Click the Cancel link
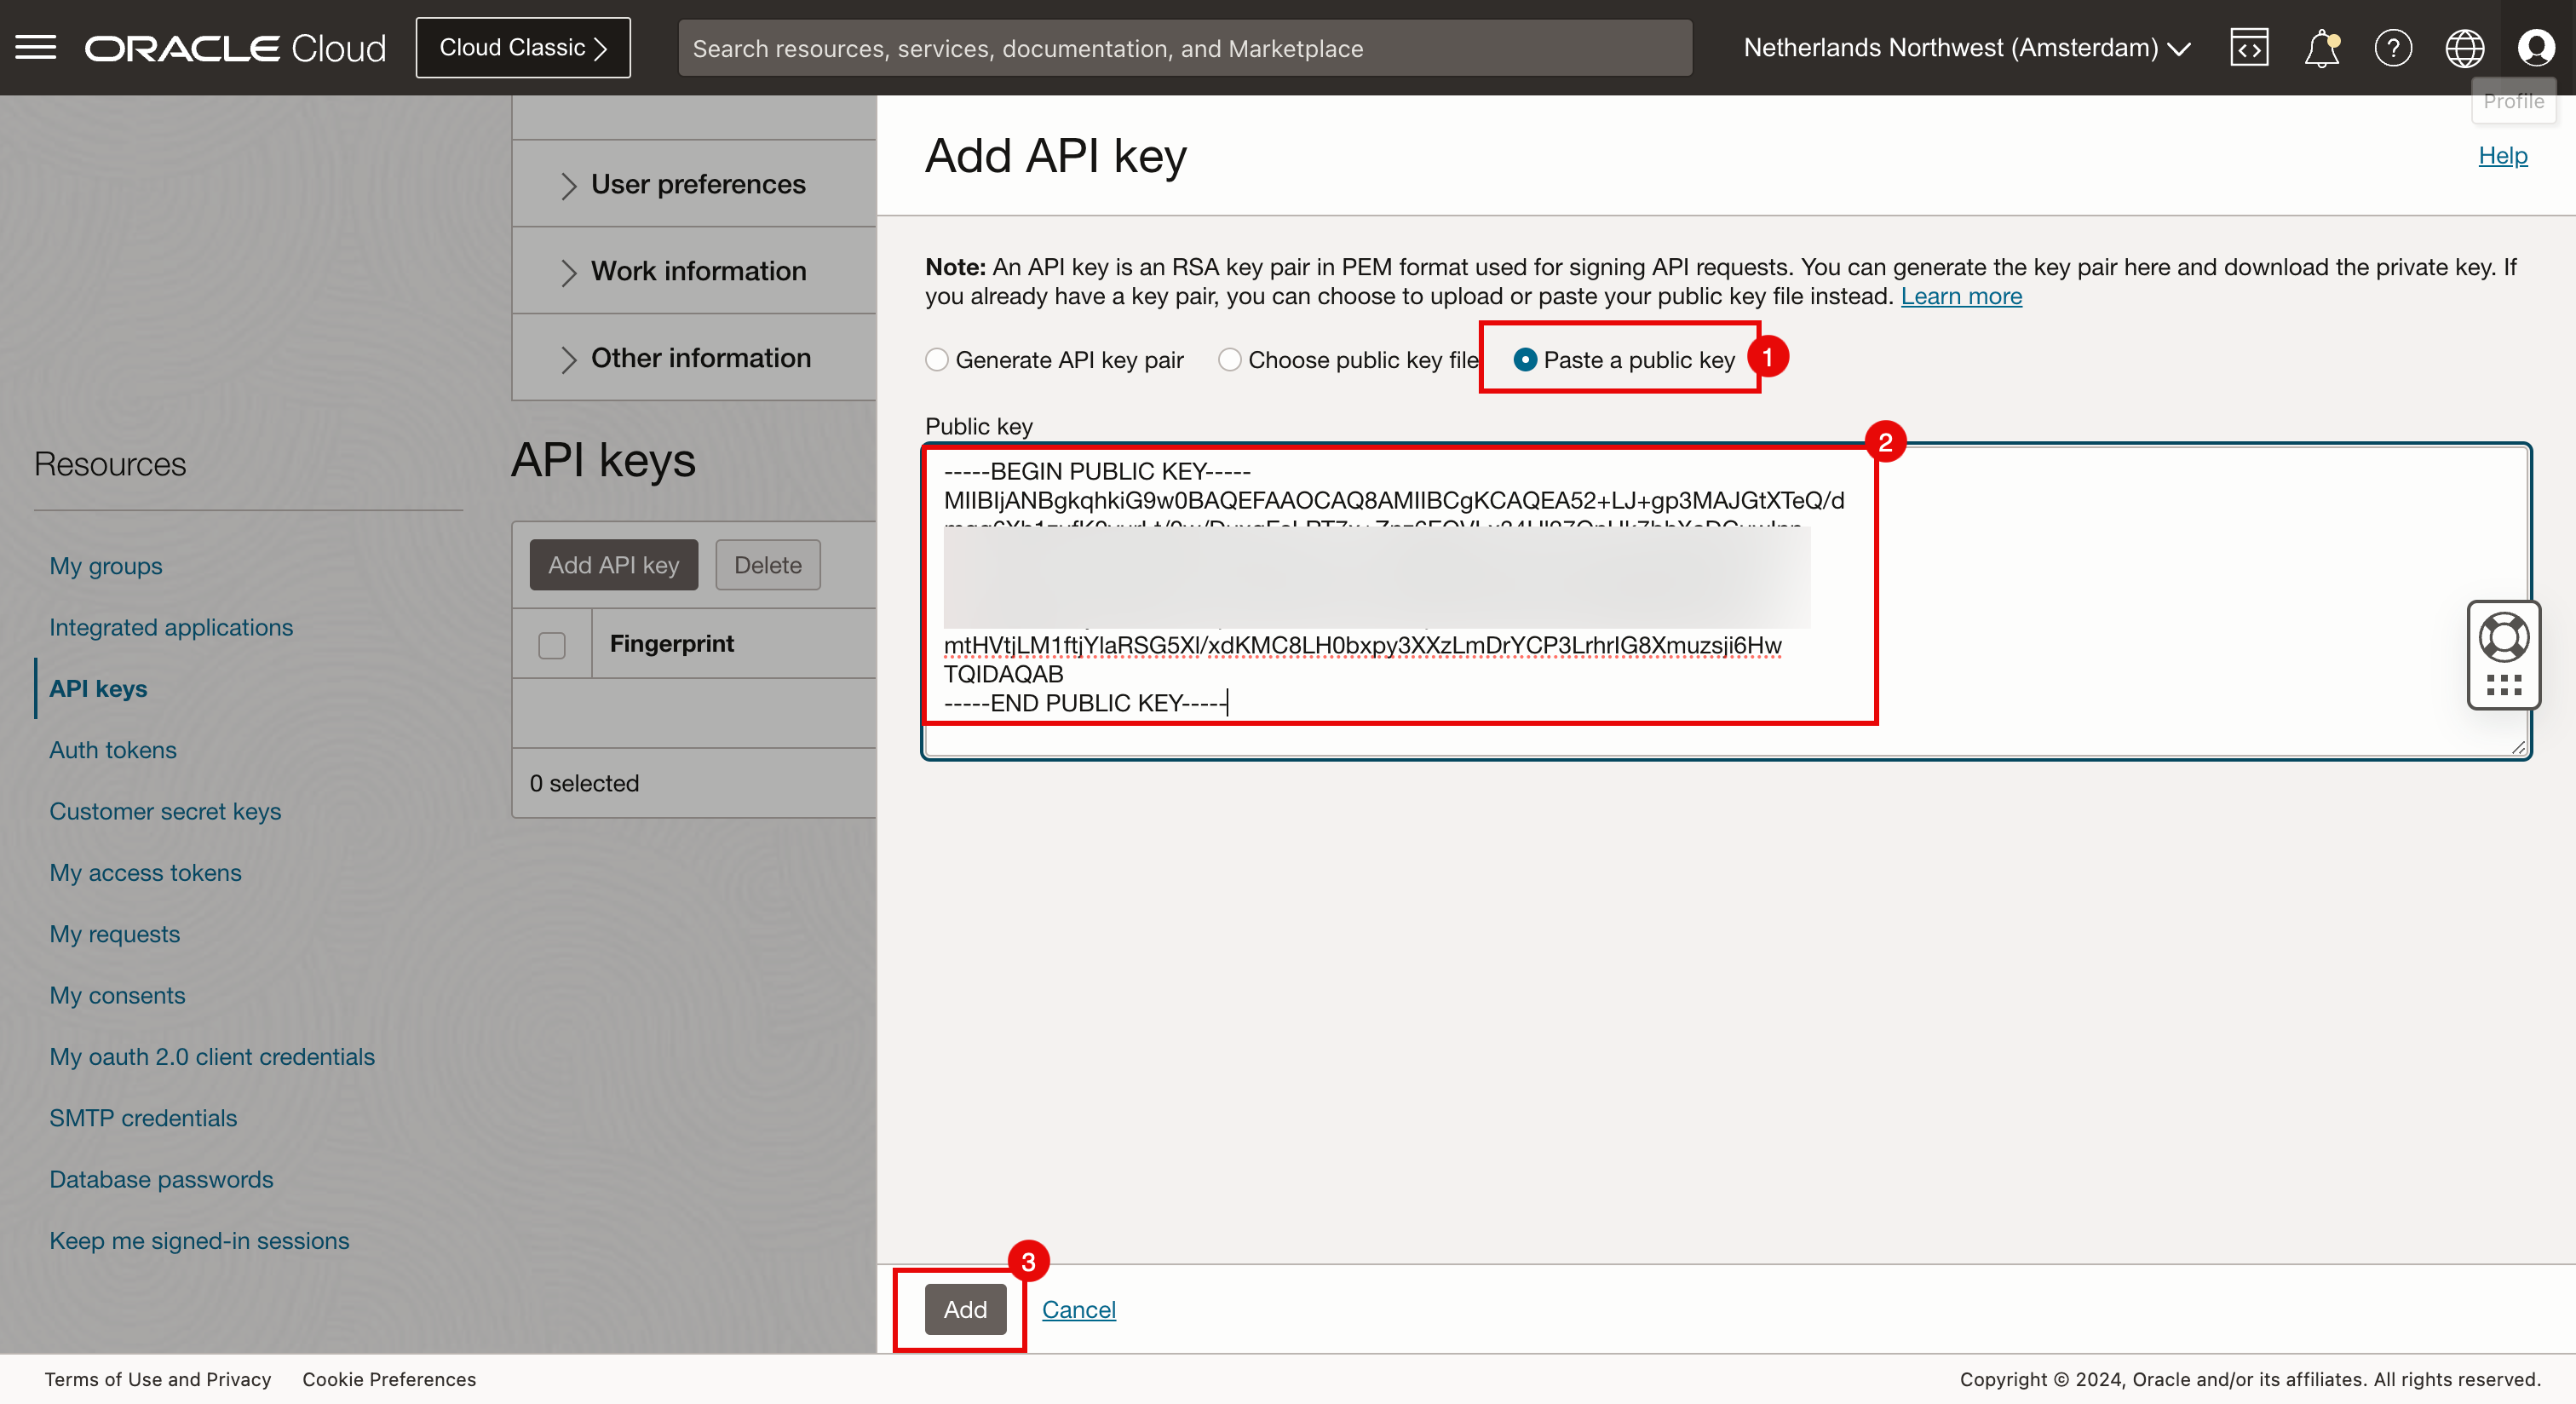2576x1404 pixels. pos(1078,1309)
